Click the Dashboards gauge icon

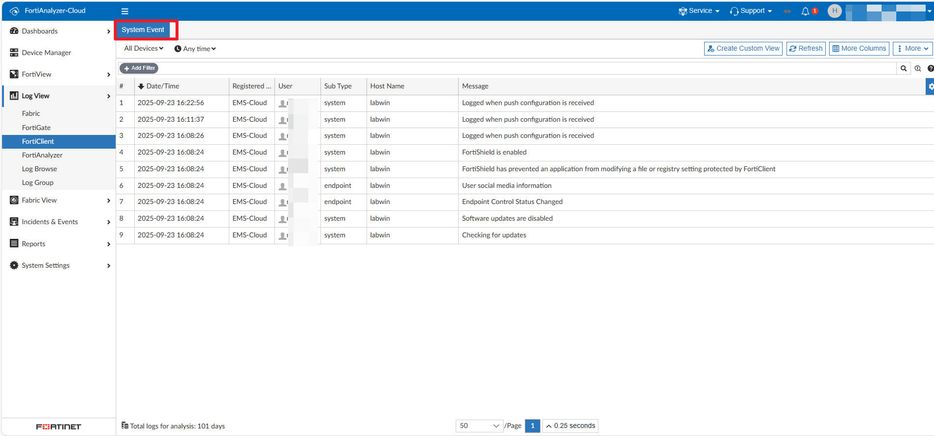[14, 31]
